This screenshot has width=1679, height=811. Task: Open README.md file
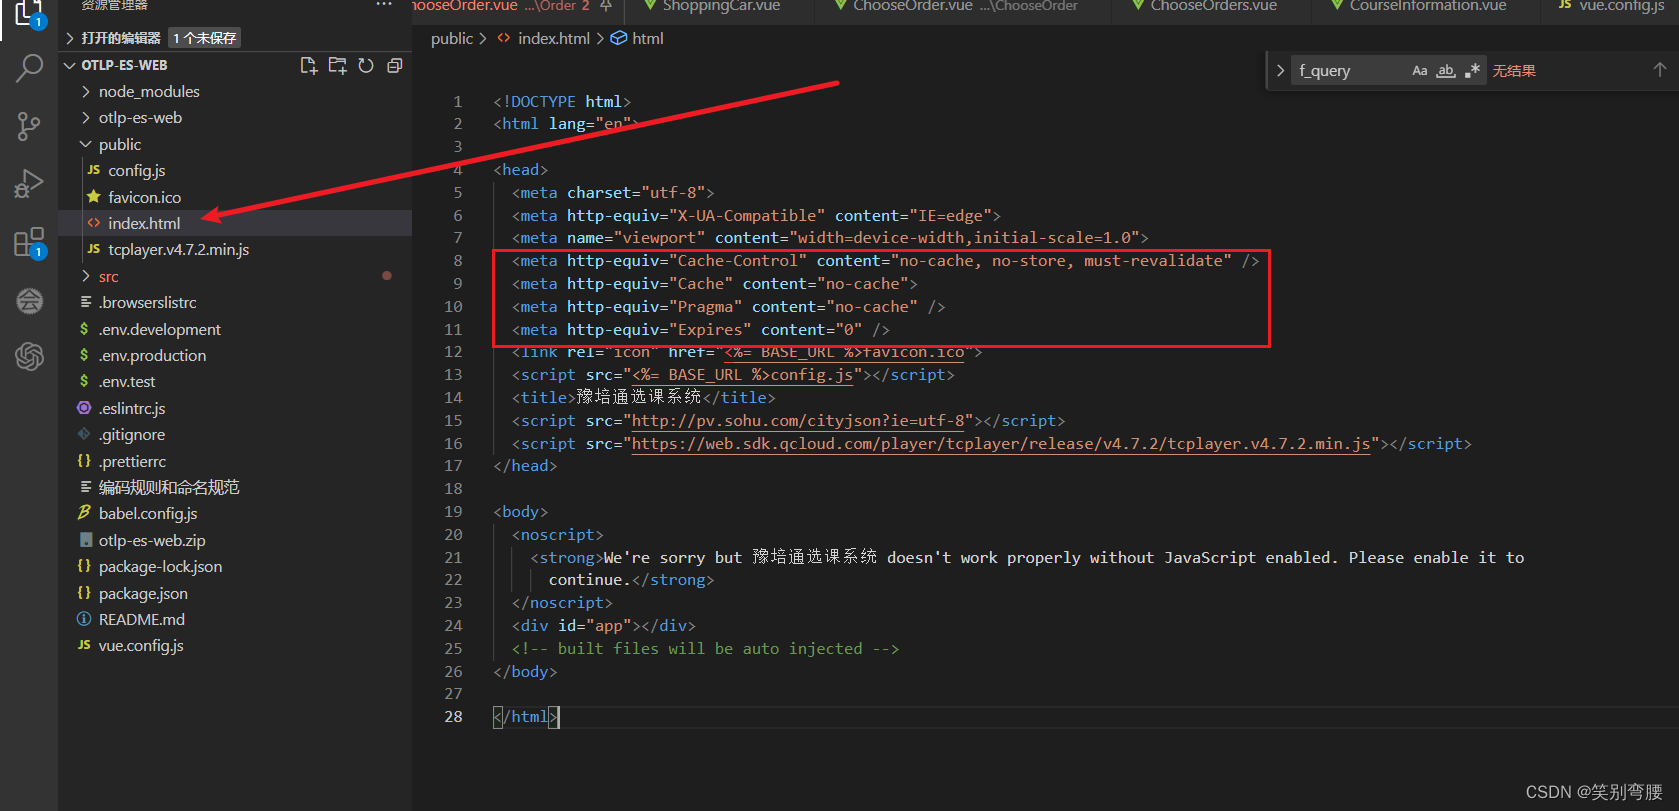[235, 619]
